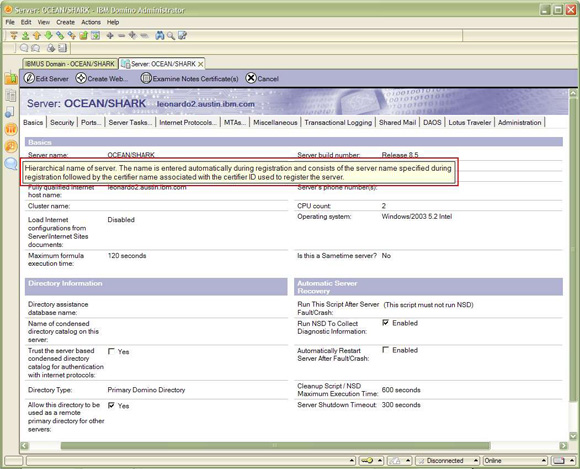The height and width of the screenshot is (469, 580).
Task: Click the document with blue globe sidebar icon
Action: pos(11,112)
